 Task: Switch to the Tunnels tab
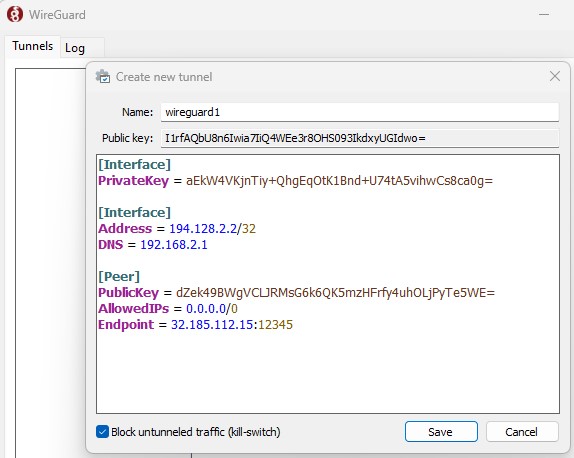33,46
